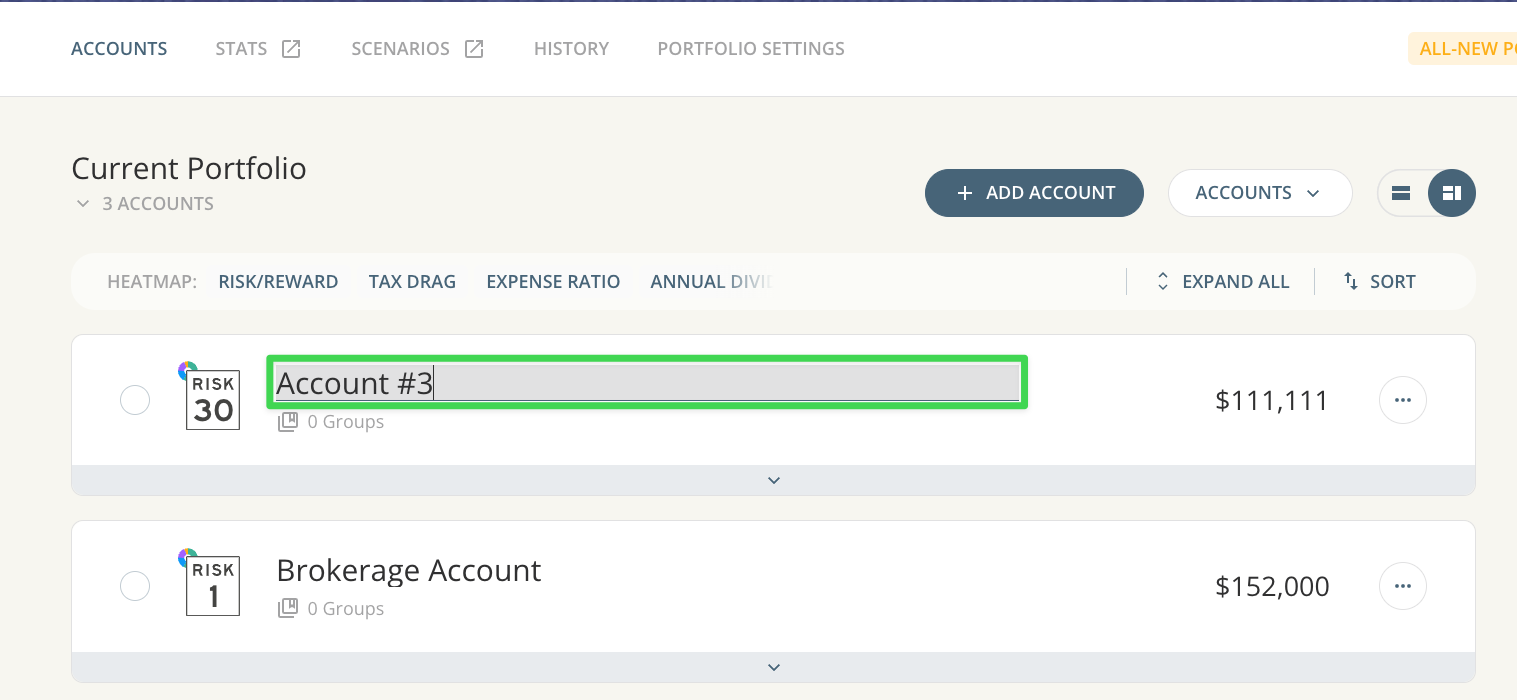Click the ADD ACCOUNT button
The image size is (1517, 700).
tap(1034, 192)
